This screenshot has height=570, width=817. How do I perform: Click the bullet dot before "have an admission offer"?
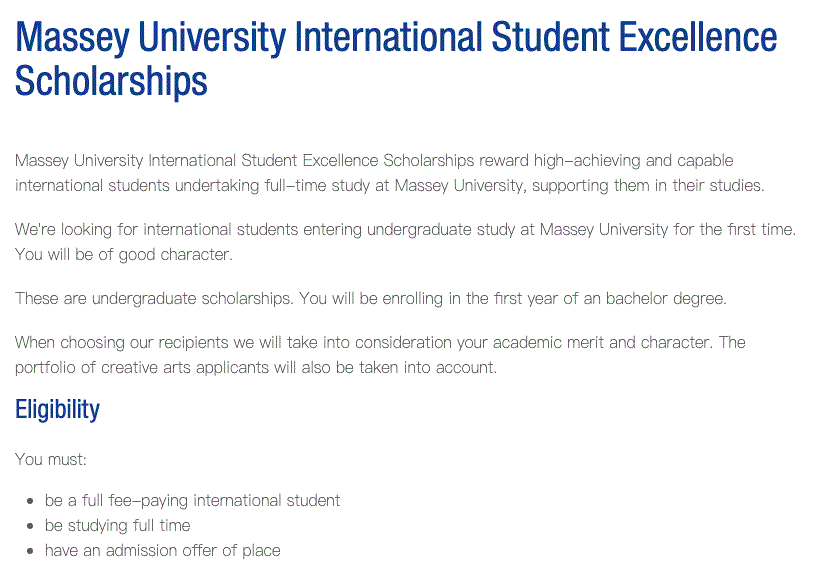tap(31, 551)
